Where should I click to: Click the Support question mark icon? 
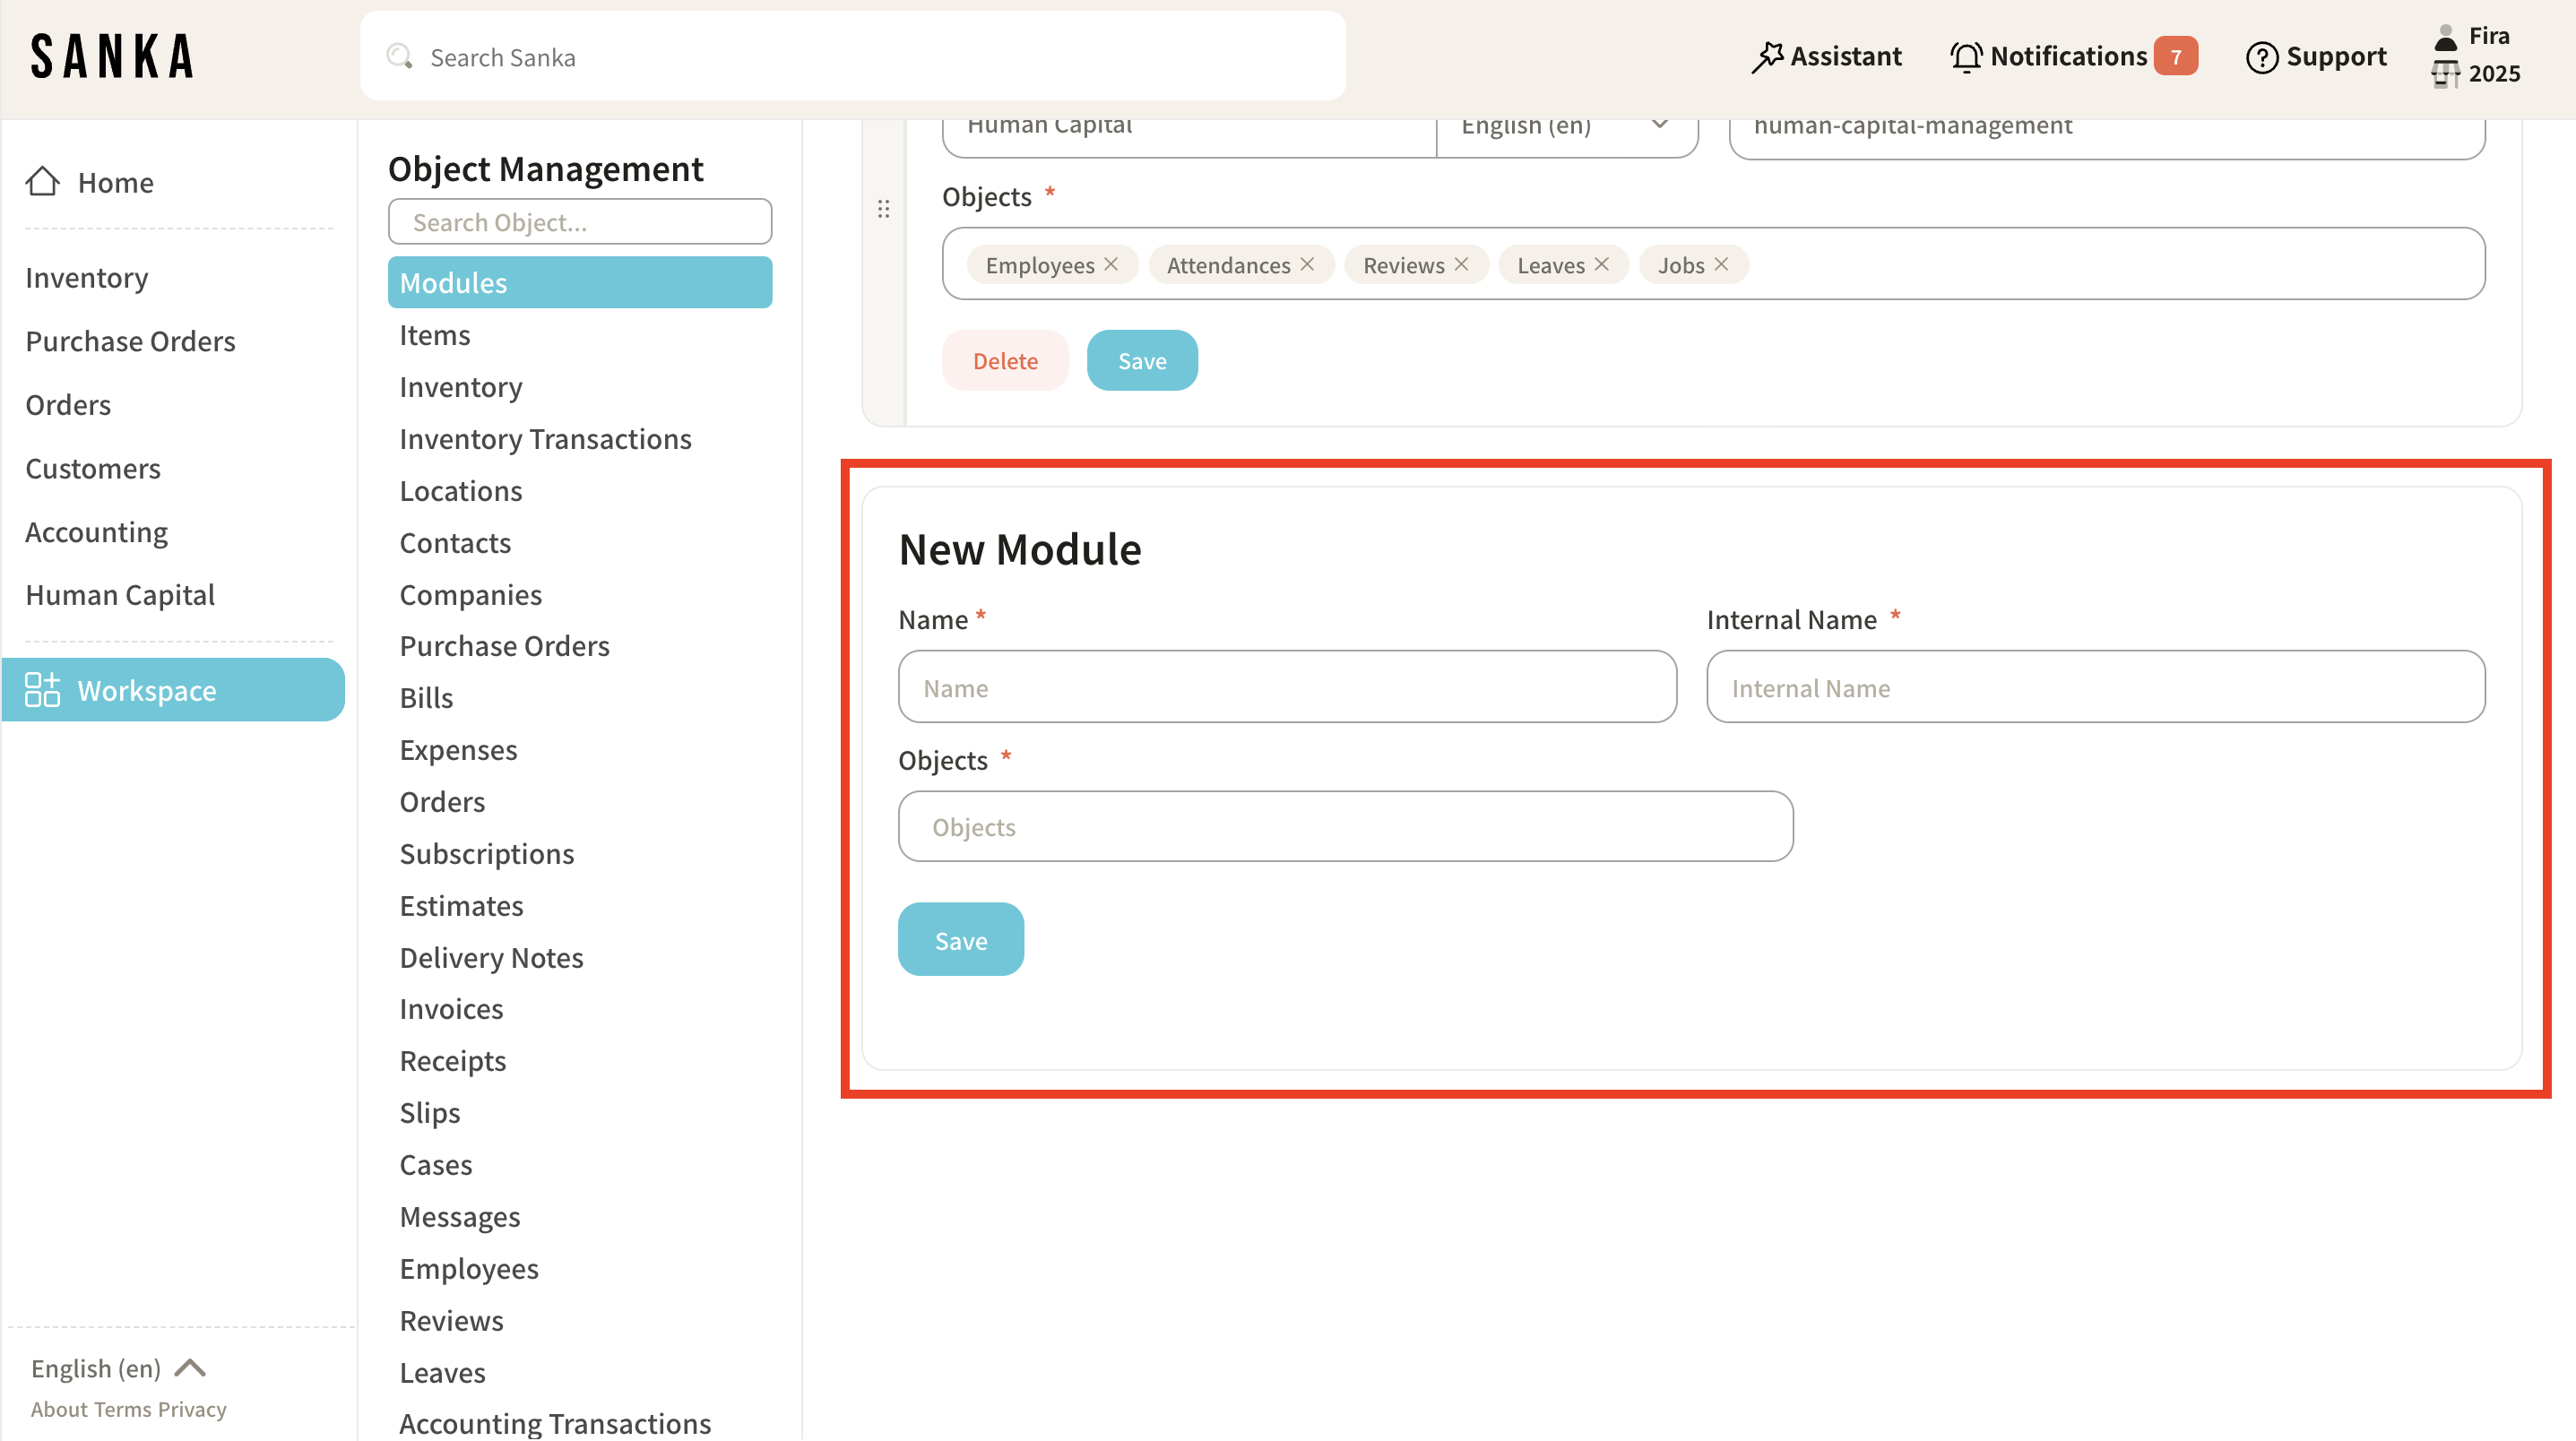pos(2261,57)
